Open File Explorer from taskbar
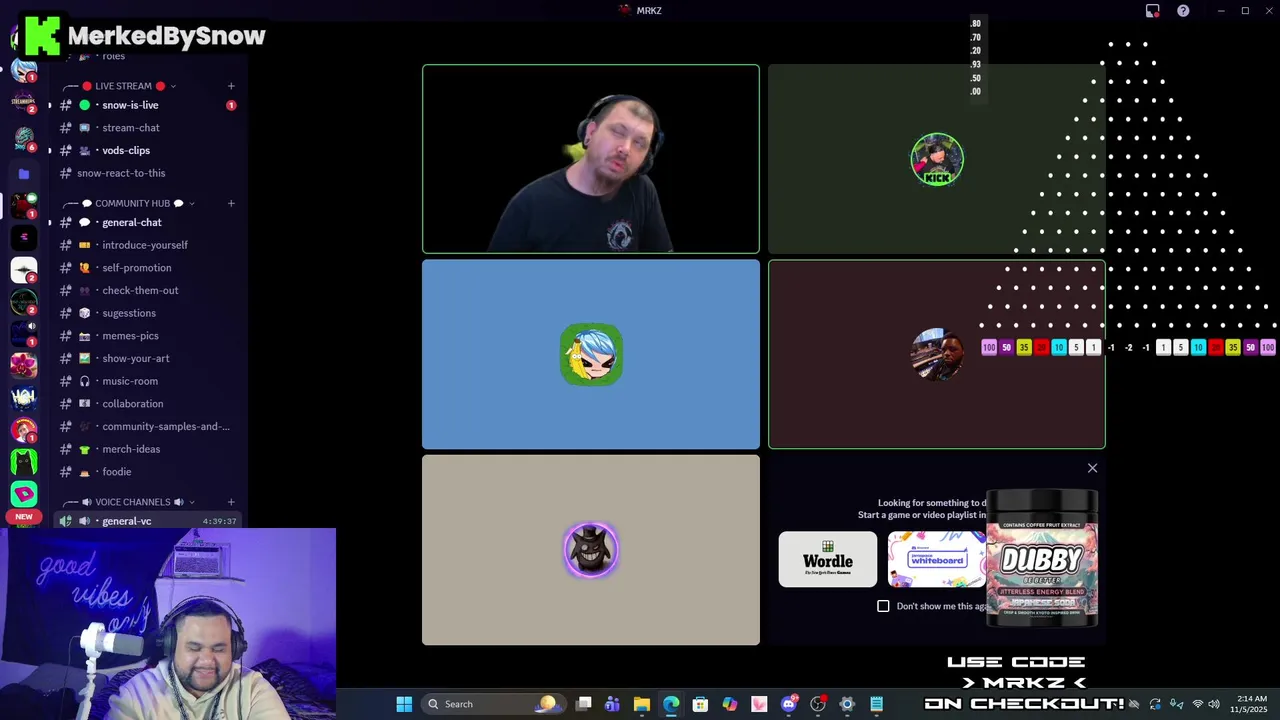This screenshot has width=1280, height=720. (x=642, y=704)
